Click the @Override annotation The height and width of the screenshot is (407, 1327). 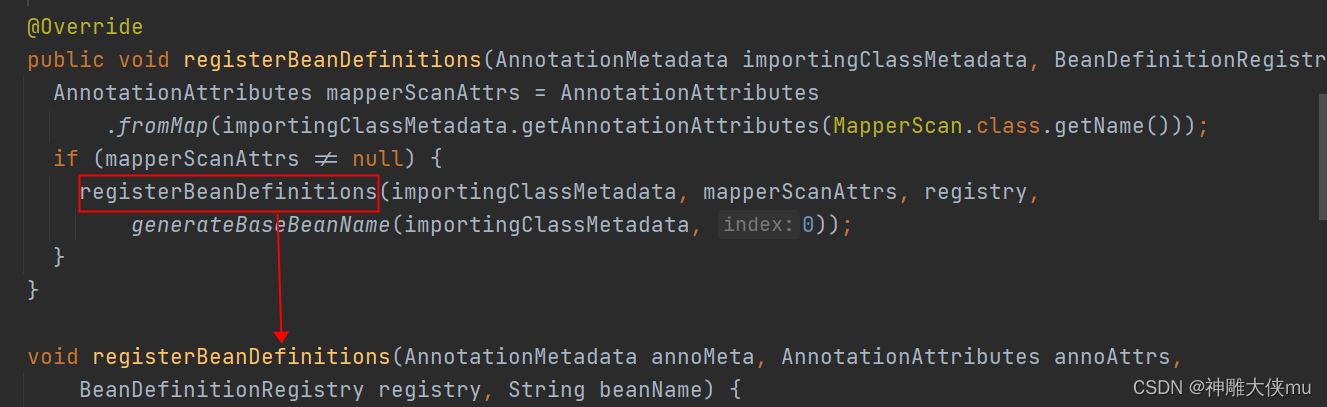[85, 27]
